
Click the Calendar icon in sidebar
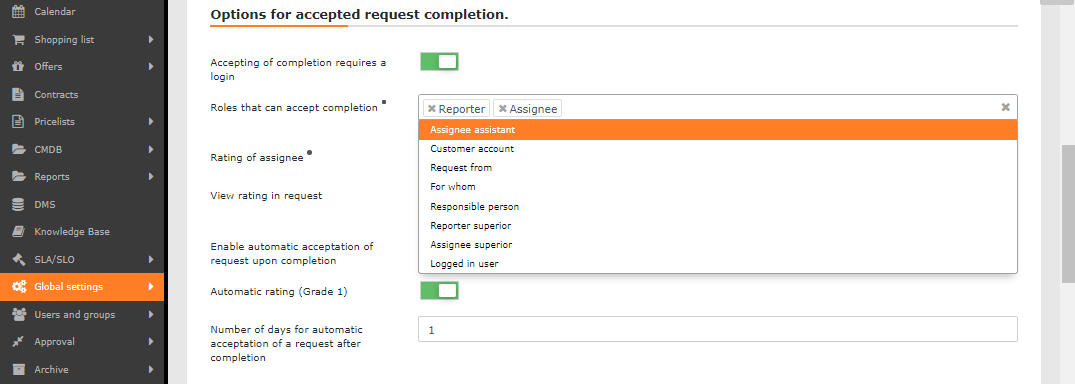point(19,12)
